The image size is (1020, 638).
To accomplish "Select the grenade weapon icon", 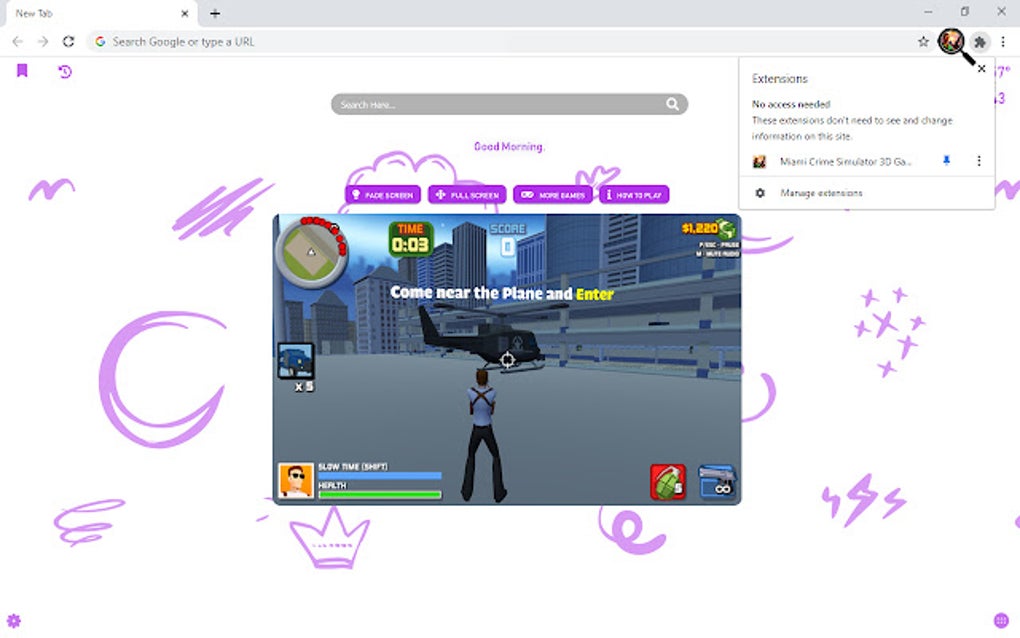I will (668, 482).
